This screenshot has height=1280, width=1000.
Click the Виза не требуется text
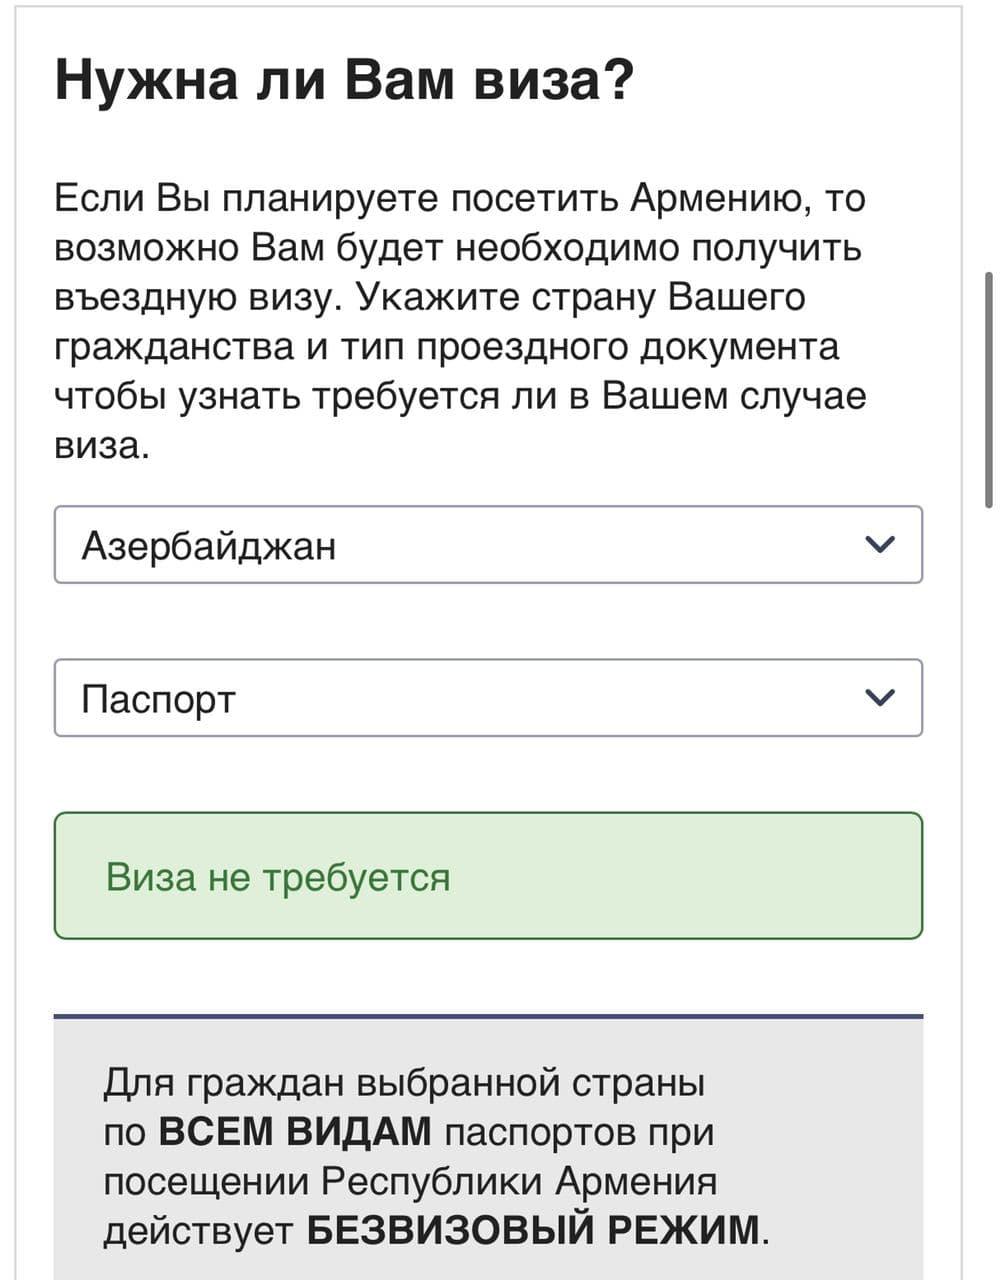point(278,877)
